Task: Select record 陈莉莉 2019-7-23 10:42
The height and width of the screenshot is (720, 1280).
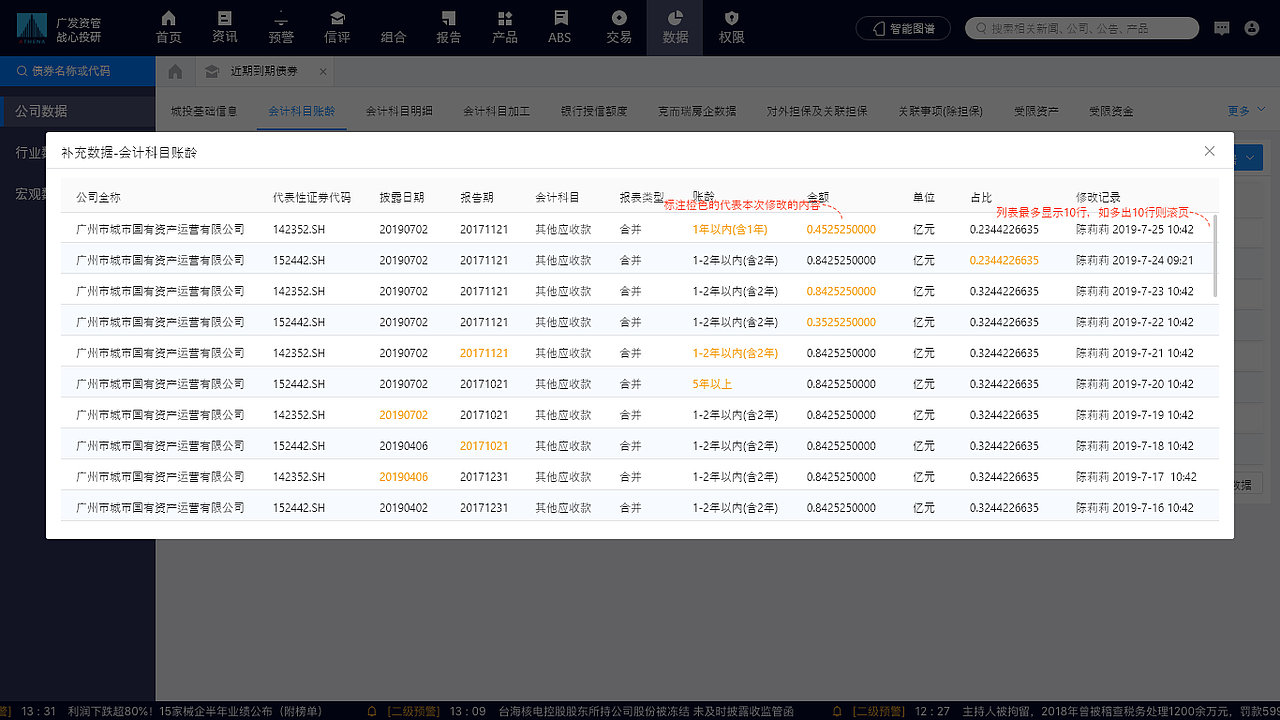Action: [x=1135, y=291]
